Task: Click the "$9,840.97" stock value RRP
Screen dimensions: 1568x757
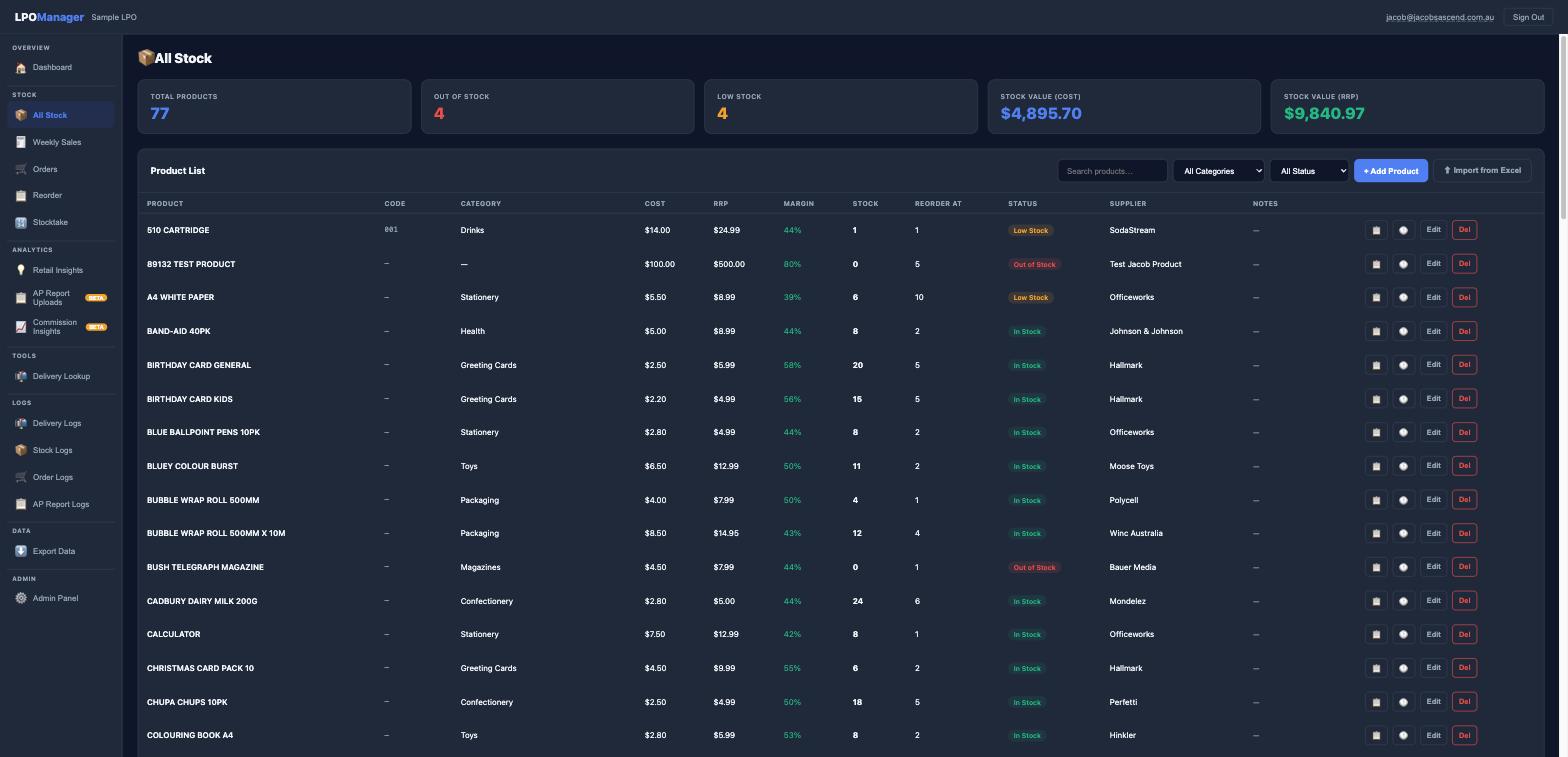Action: pyautogui.click(x=1324, y=113)
